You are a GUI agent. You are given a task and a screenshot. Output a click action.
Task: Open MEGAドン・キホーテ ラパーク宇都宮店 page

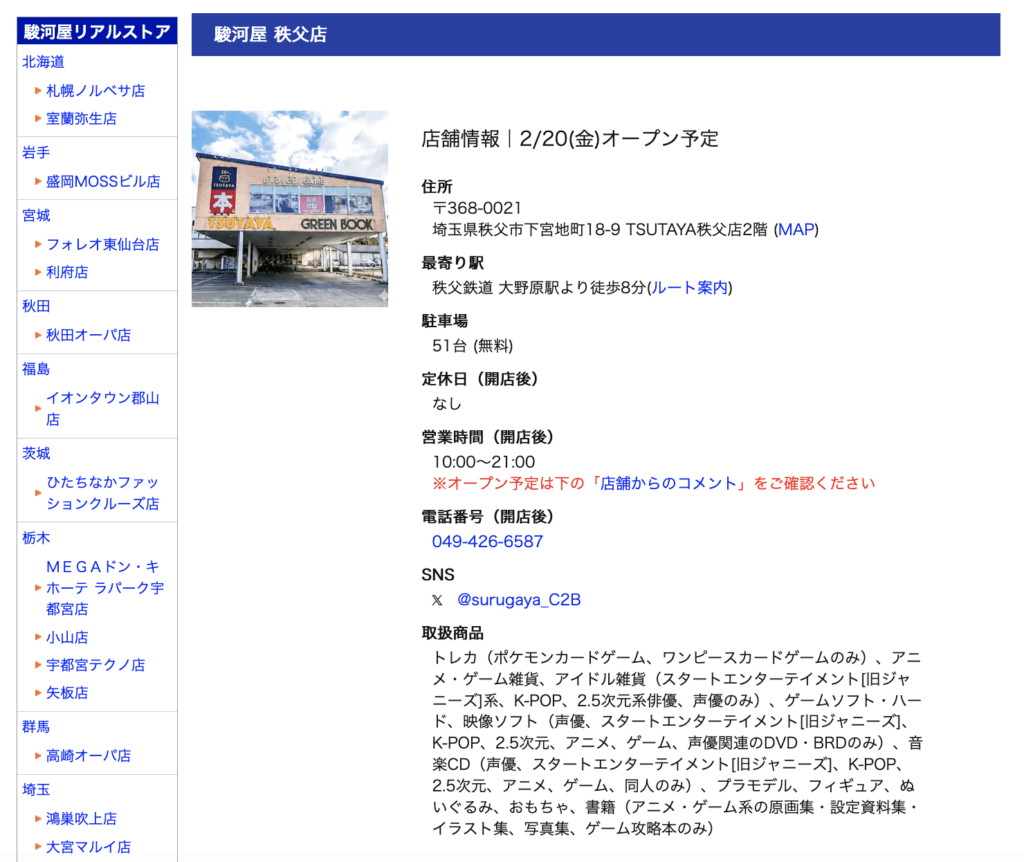pos(104,587)
